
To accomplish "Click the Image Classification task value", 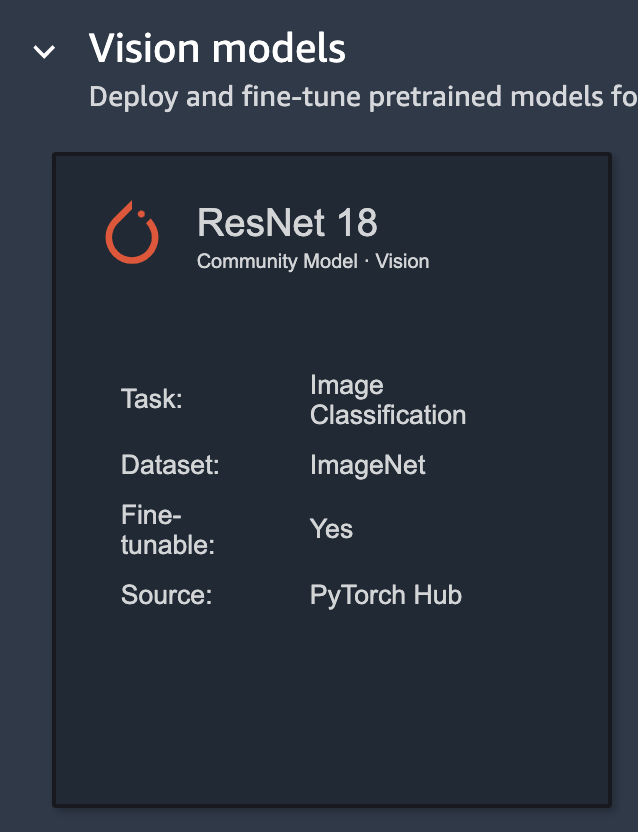I will coord(388,400).
